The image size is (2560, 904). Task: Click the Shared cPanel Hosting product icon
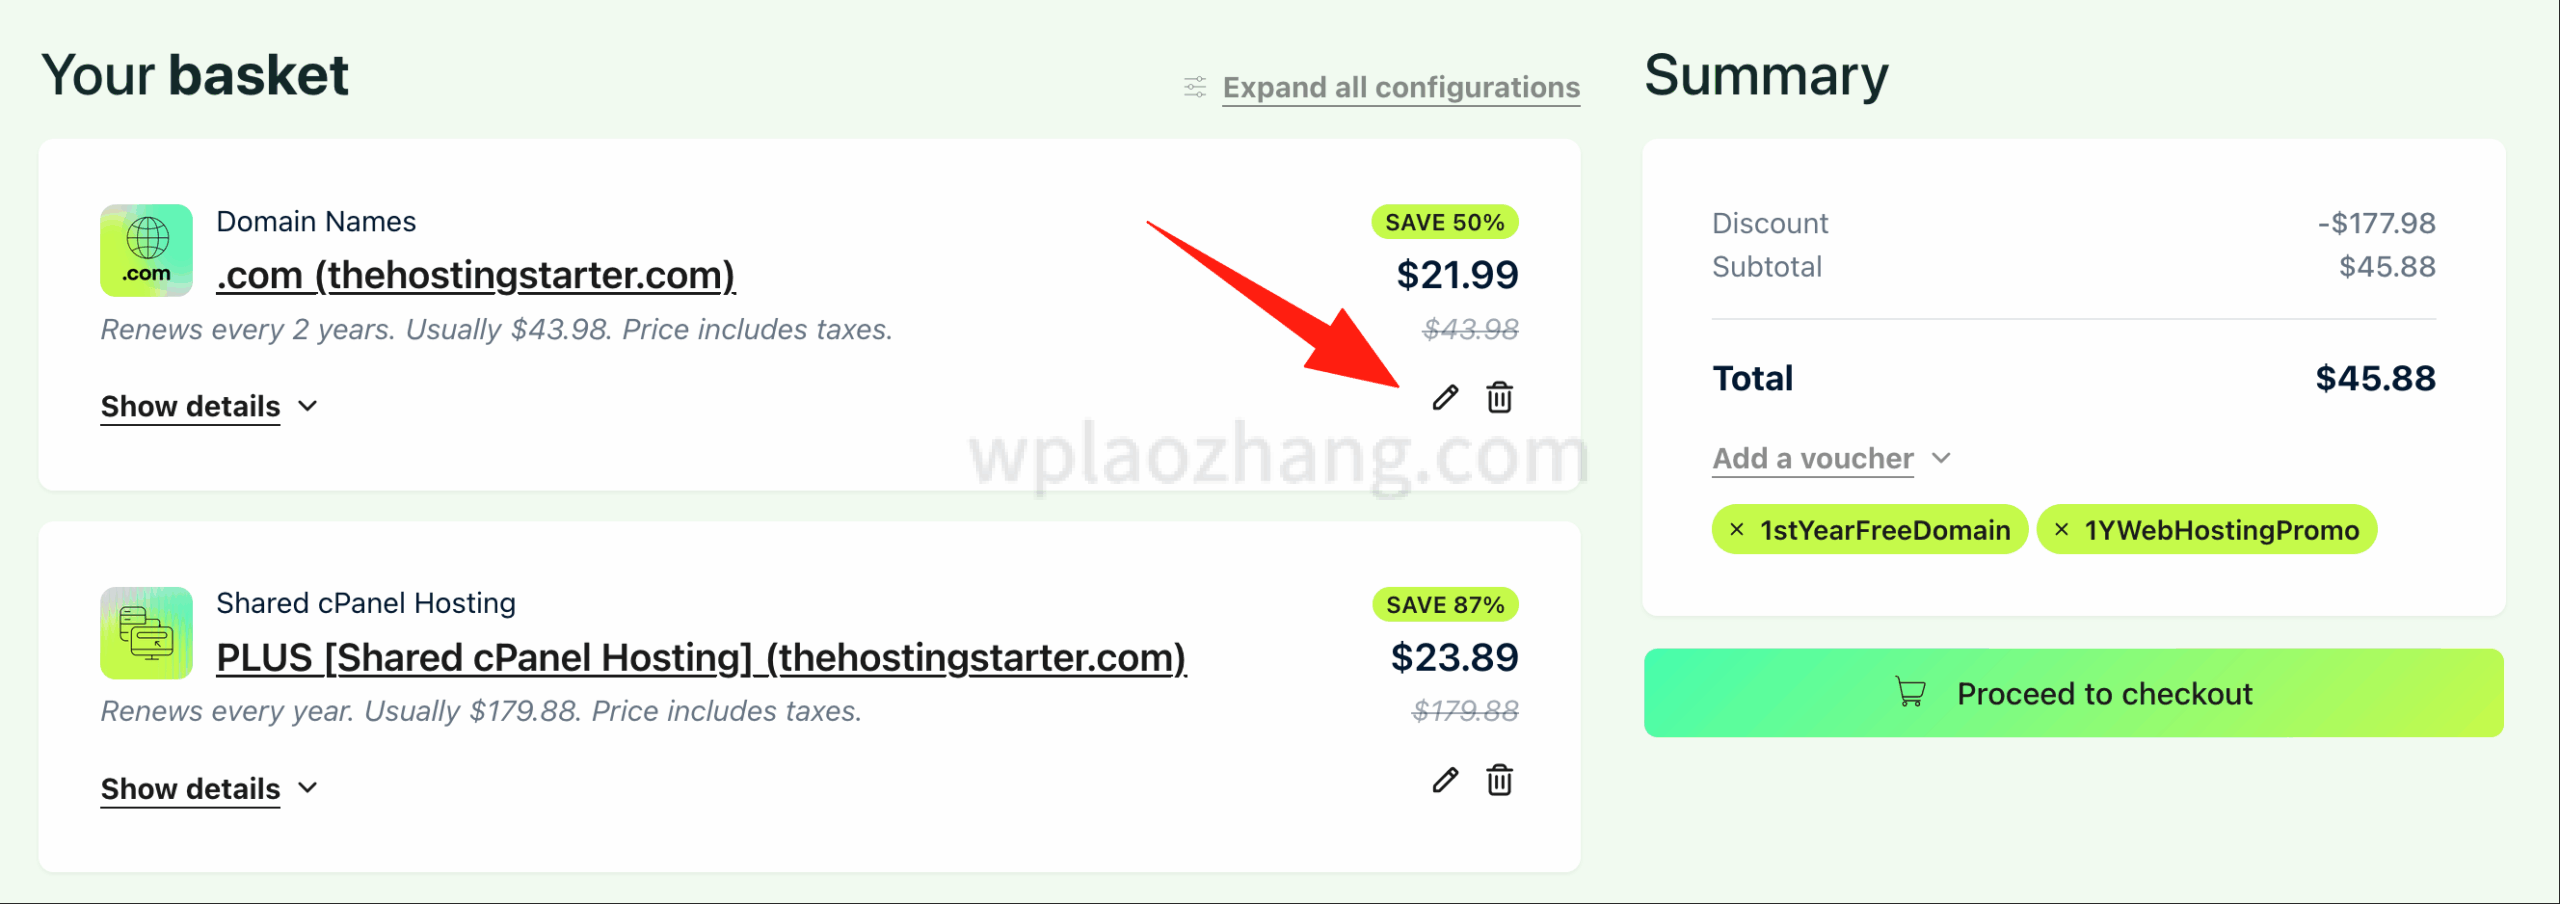pyautogui.click(x=147, y=633)
